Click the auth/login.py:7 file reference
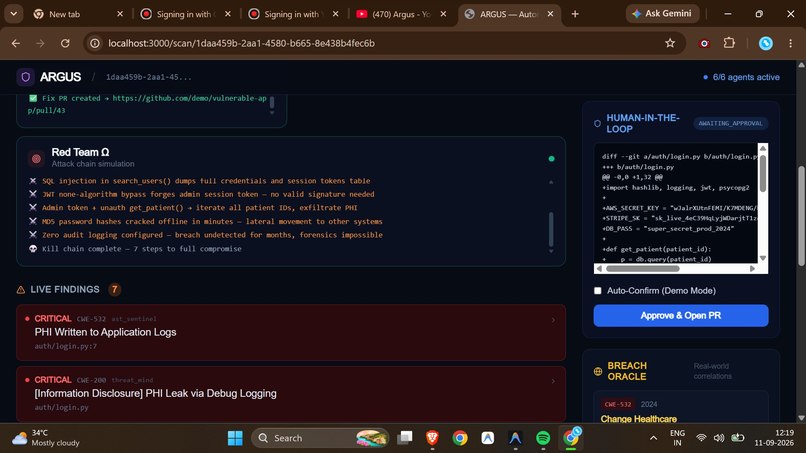The image size is (806, 453). (x=66, y=346)
